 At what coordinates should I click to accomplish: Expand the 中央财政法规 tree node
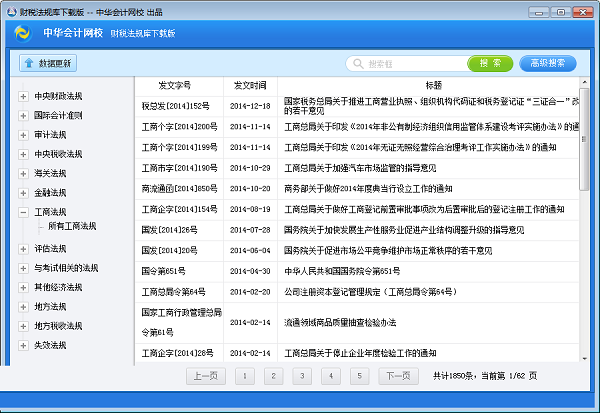pyautogui.click(x=23, y=96)
